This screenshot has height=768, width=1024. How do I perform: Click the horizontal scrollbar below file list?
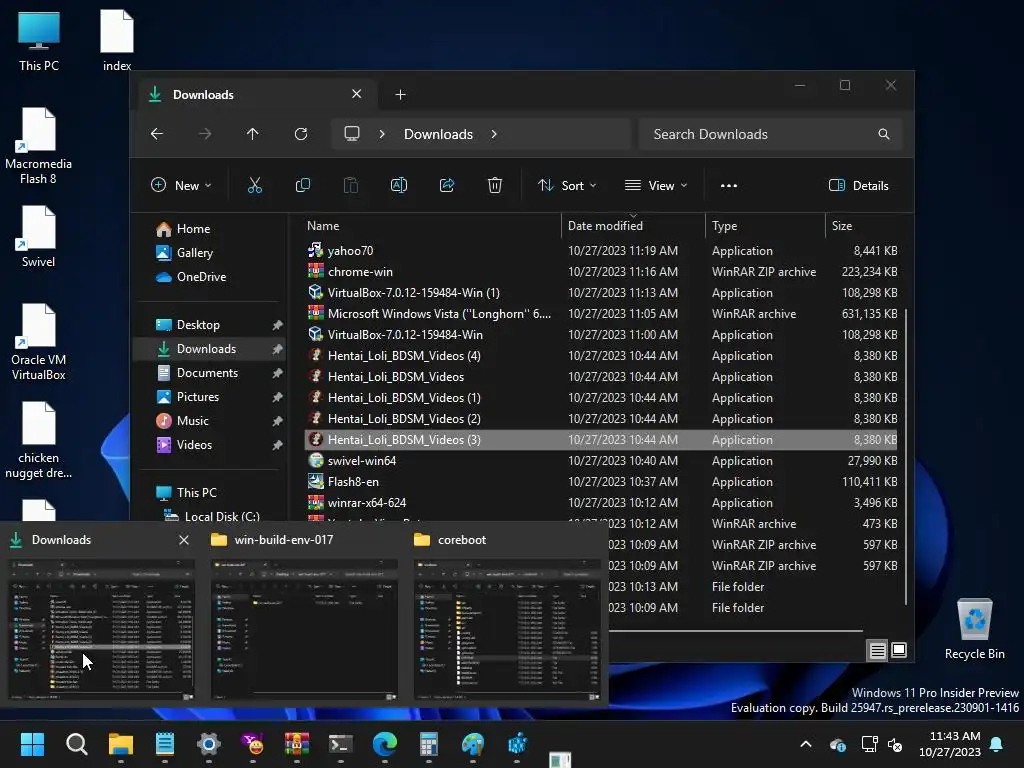(736, 631)
